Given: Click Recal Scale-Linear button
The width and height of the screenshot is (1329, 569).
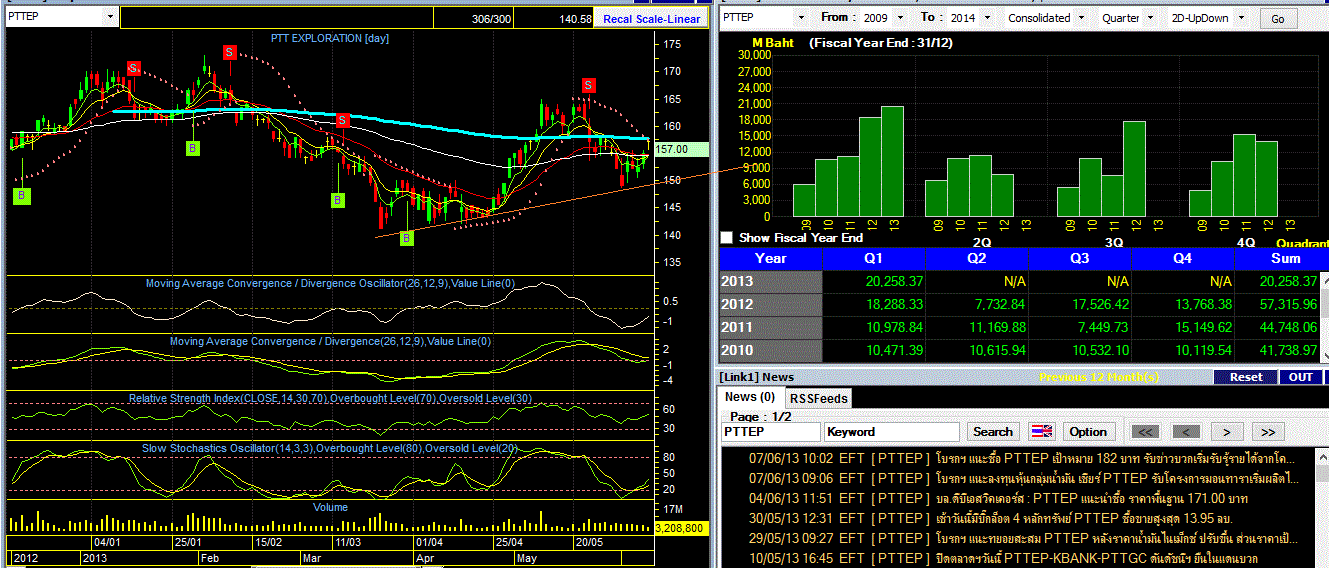Looking at the screenshot, I should coord(651,19).
